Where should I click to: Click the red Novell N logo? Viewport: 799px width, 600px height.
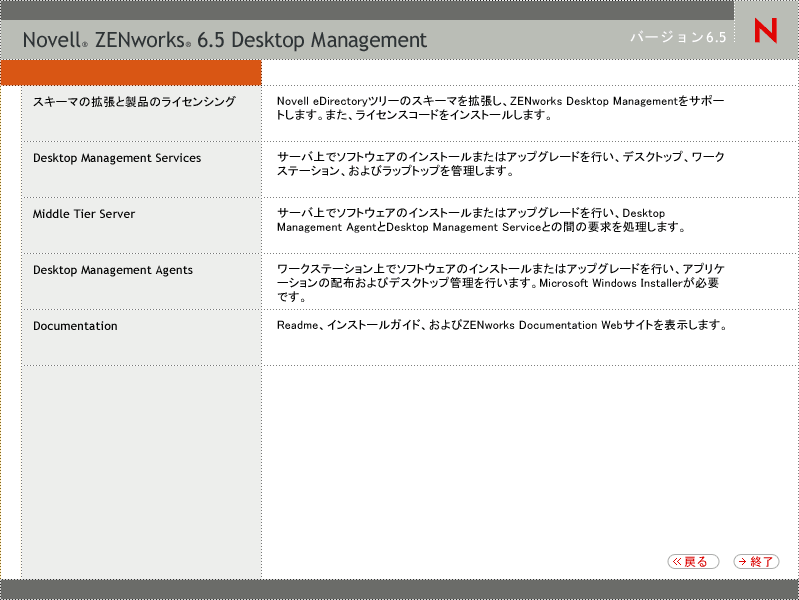(766, 31)
